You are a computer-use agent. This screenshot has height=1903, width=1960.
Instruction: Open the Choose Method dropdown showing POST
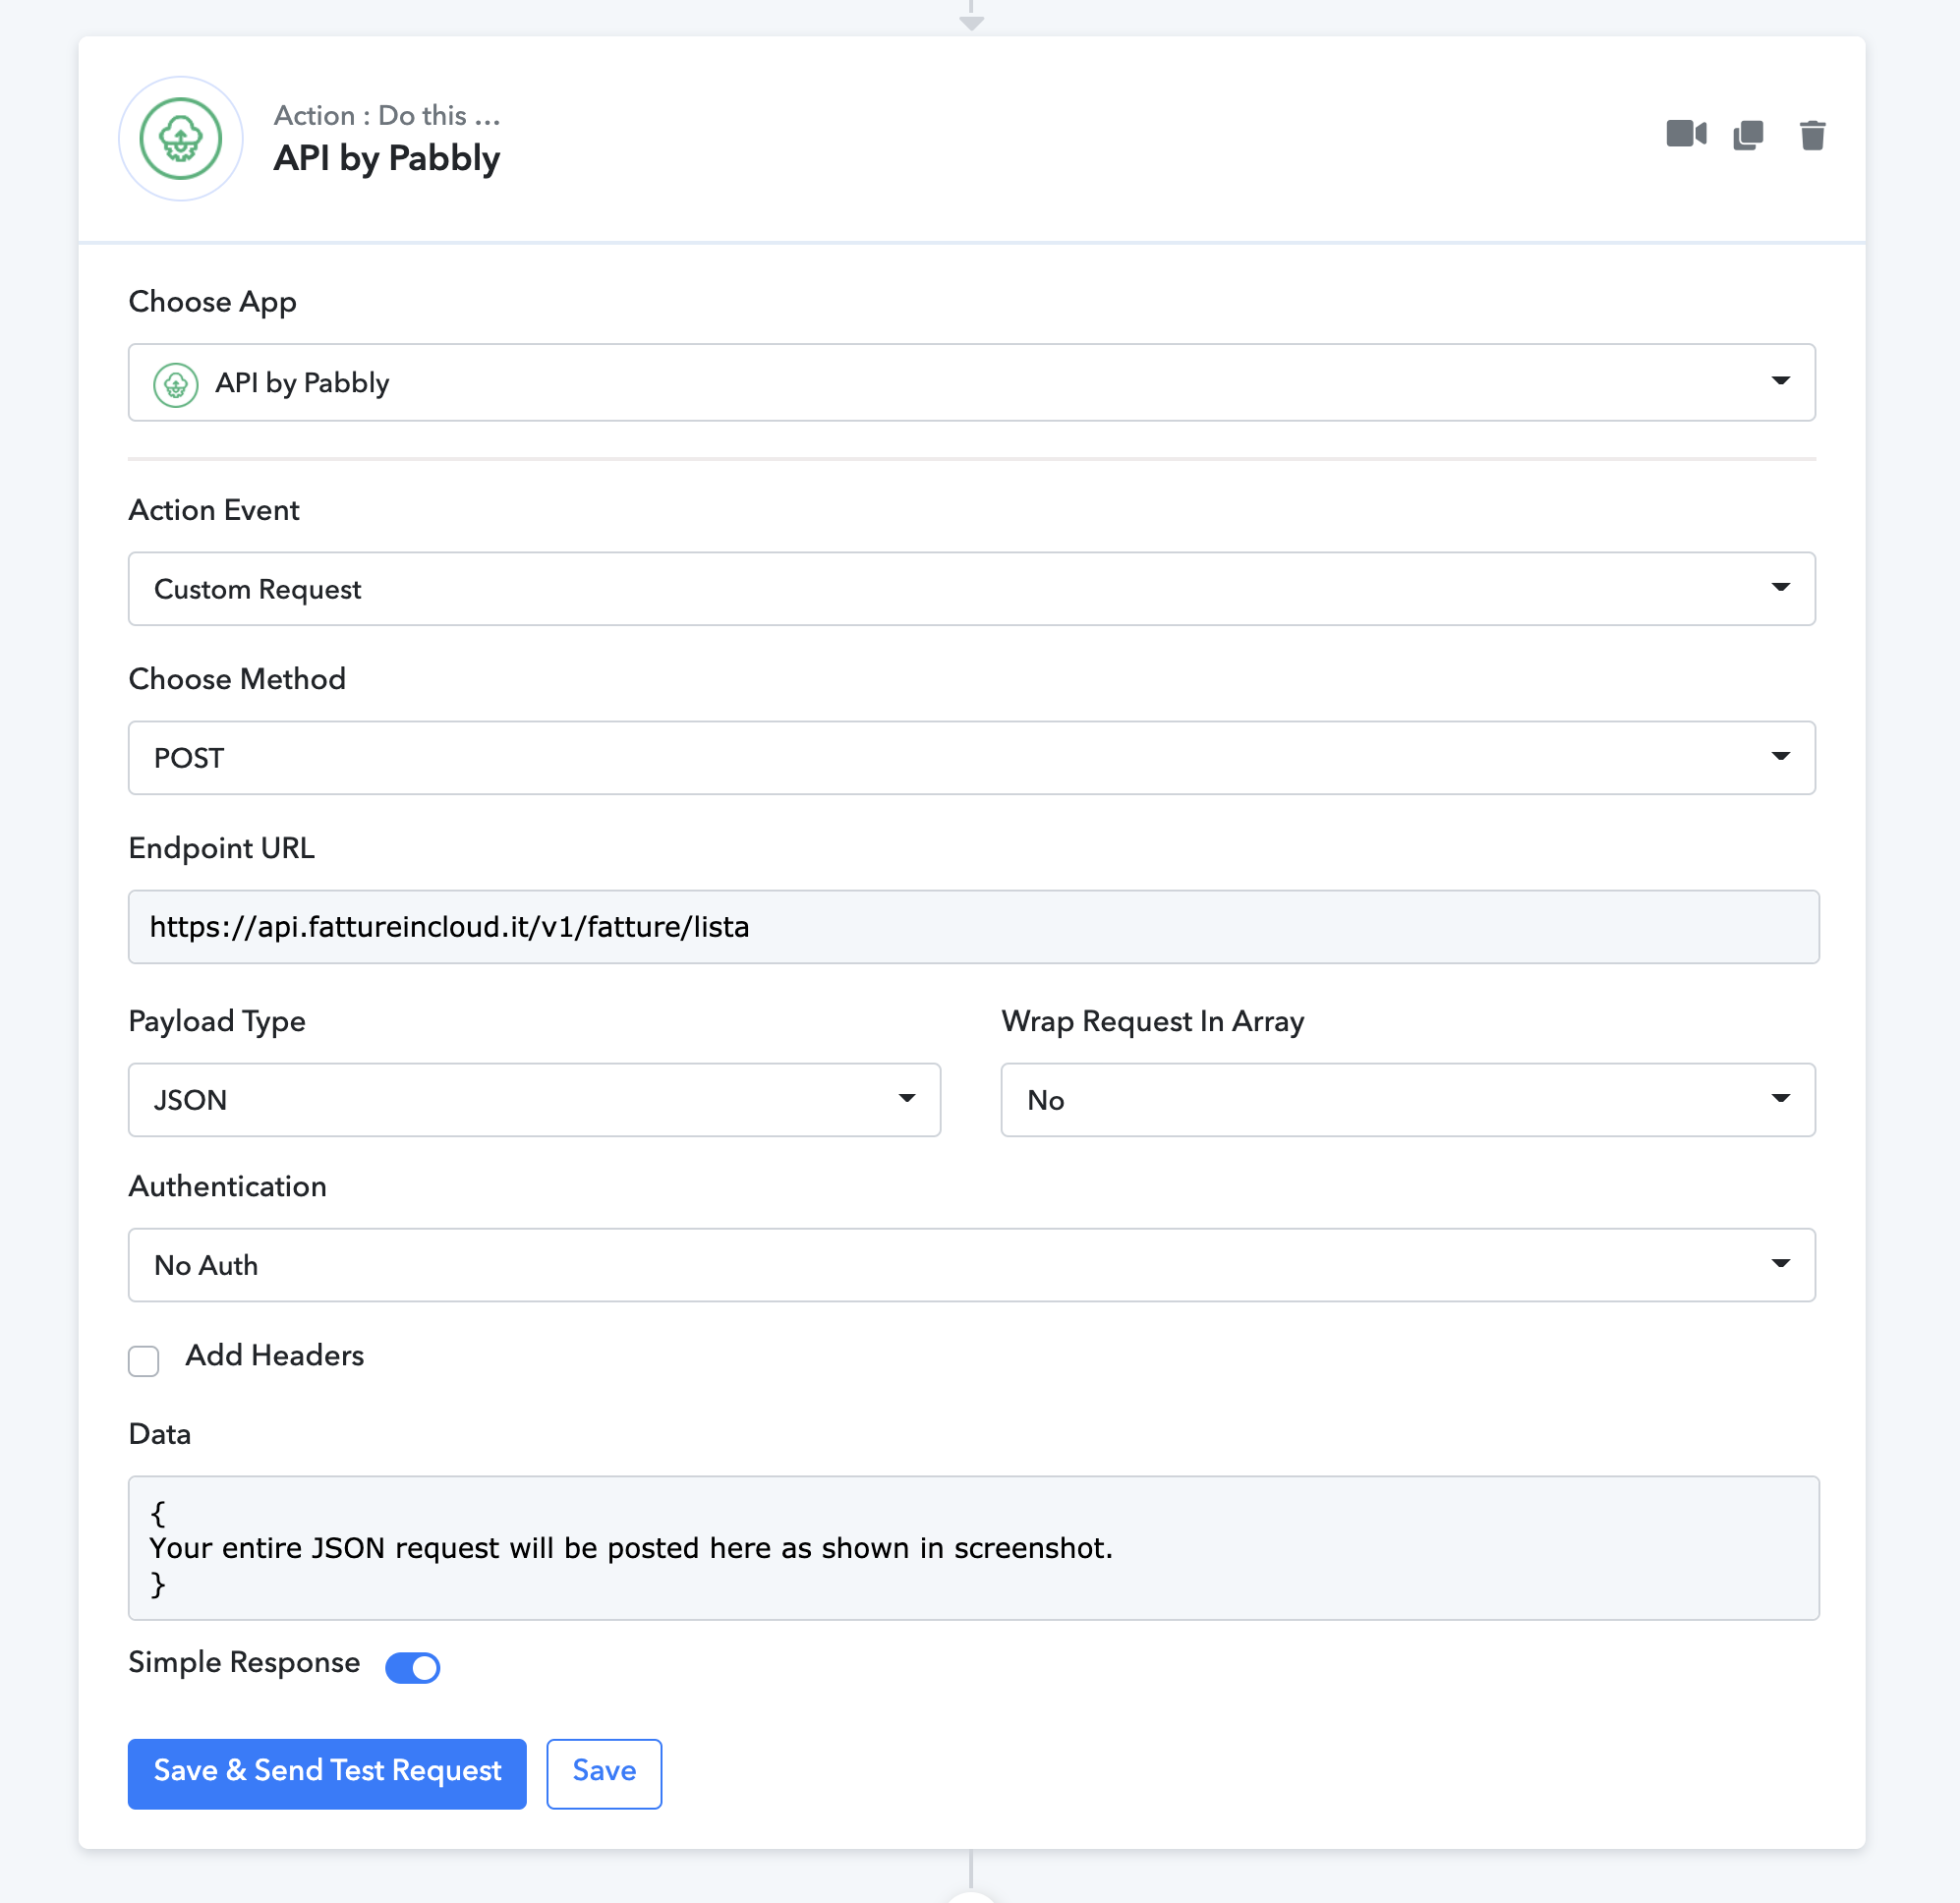click(972, 758)
